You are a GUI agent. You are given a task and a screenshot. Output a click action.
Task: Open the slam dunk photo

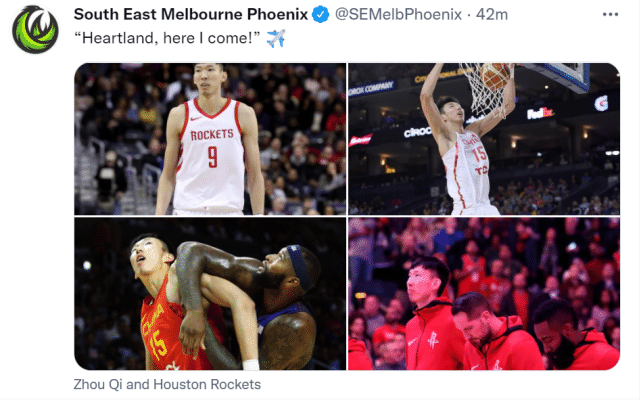484,139
